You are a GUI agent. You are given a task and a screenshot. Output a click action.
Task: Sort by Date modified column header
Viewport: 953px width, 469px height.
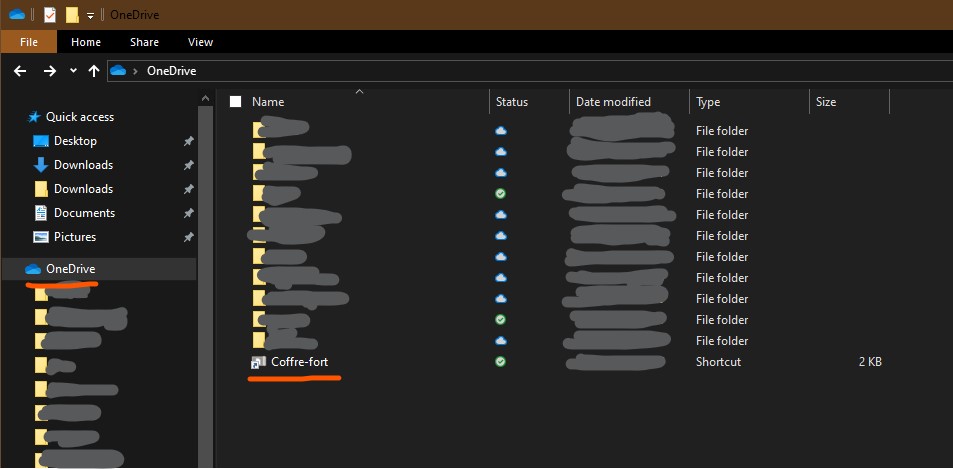(613, 102)
